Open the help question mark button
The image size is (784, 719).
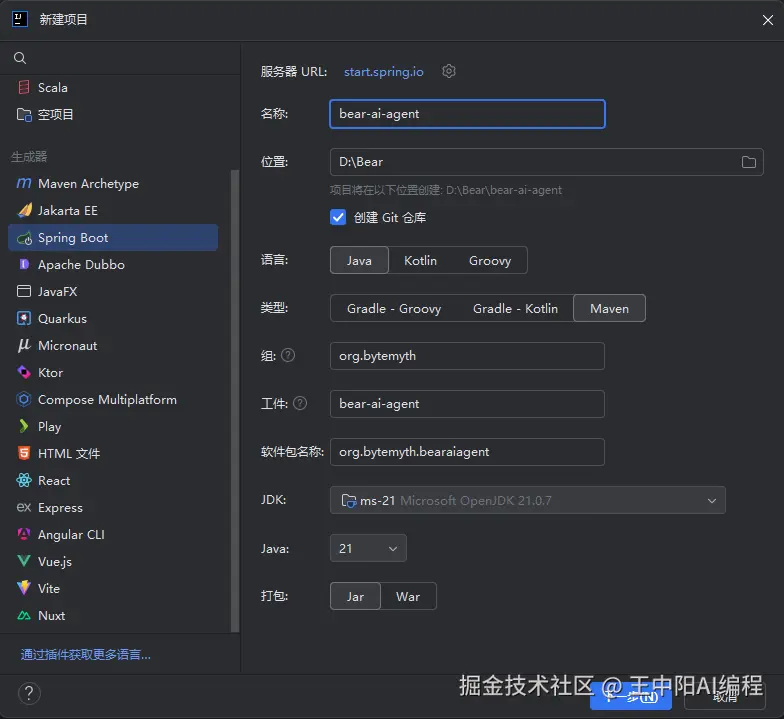(x=29, y=694)
